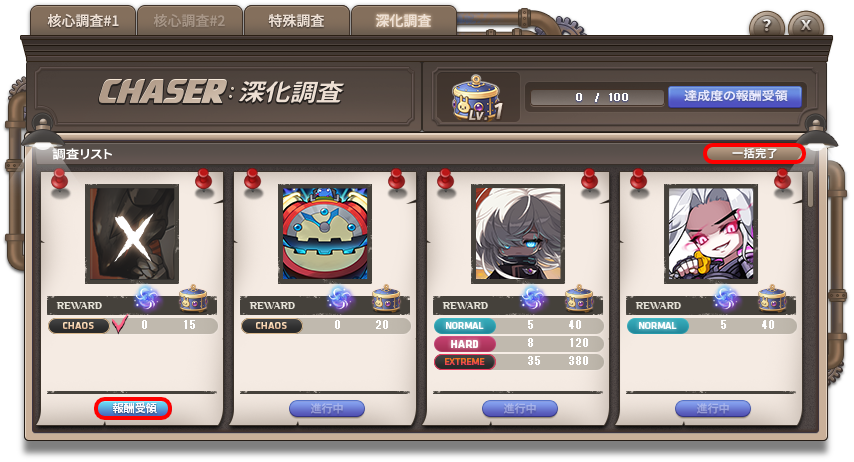Click the red pushpin on first card's left

pos(59,180)
